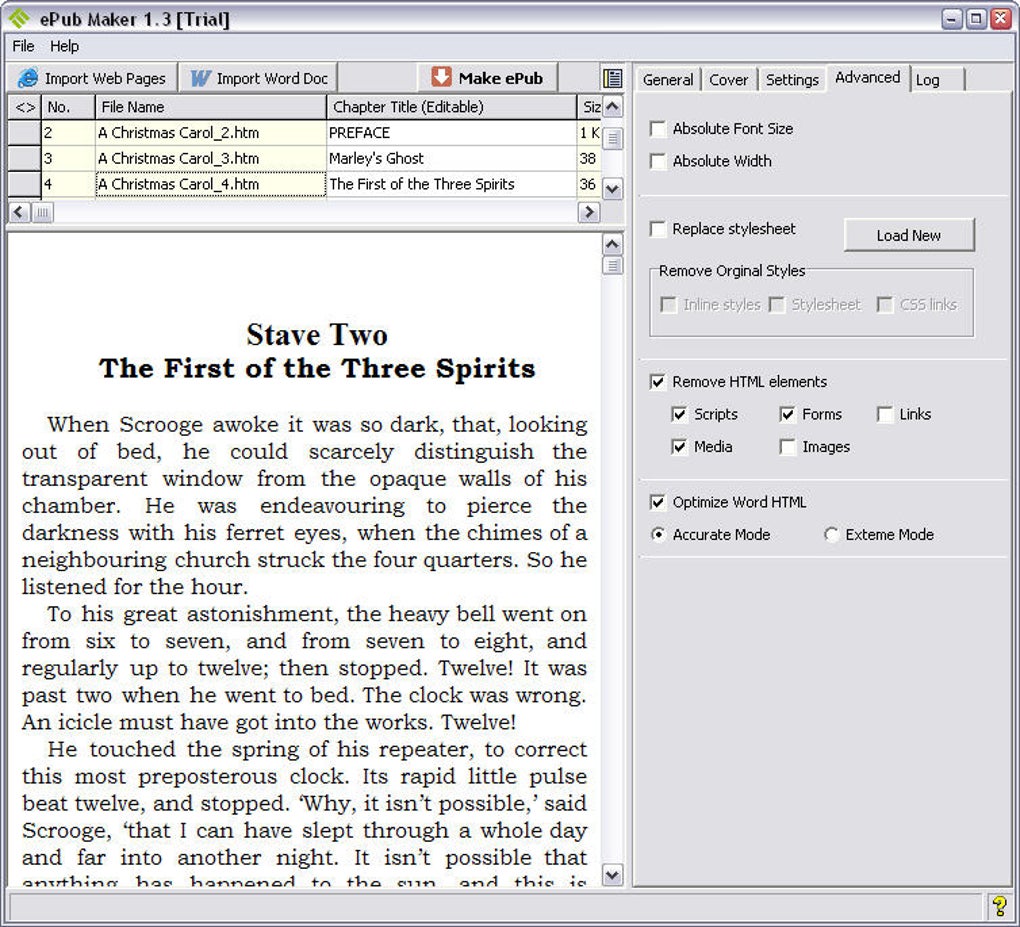Screen dimensions: 1020x927
Task: Select Exteme Mode radio button
Action: coord(831,535)
